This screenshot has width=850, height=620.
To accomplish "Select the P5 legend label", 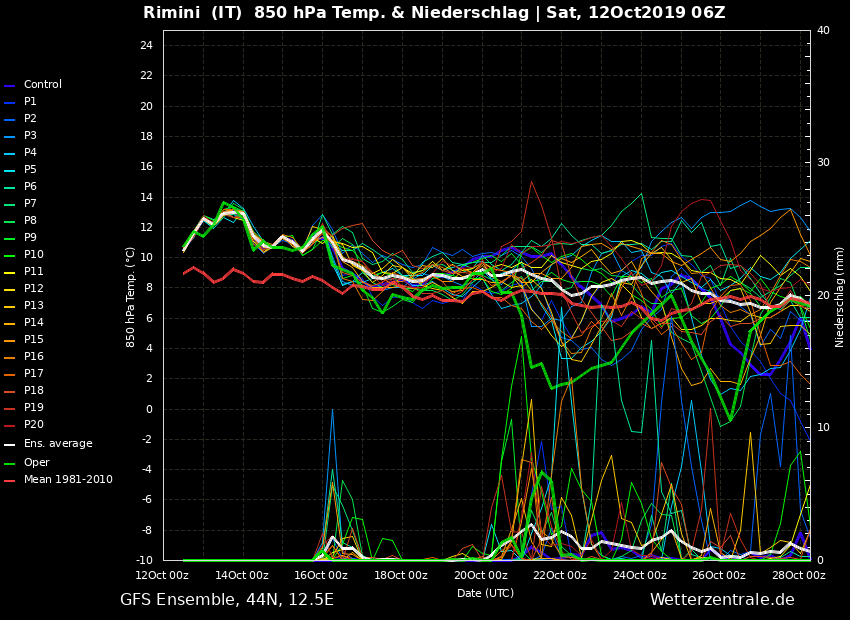I will click(30, 170).
